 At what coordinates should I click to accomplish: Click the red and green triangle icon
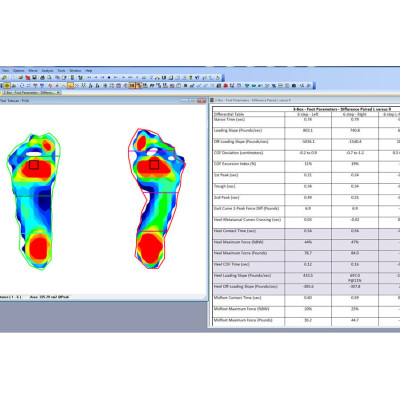[14, 86]
